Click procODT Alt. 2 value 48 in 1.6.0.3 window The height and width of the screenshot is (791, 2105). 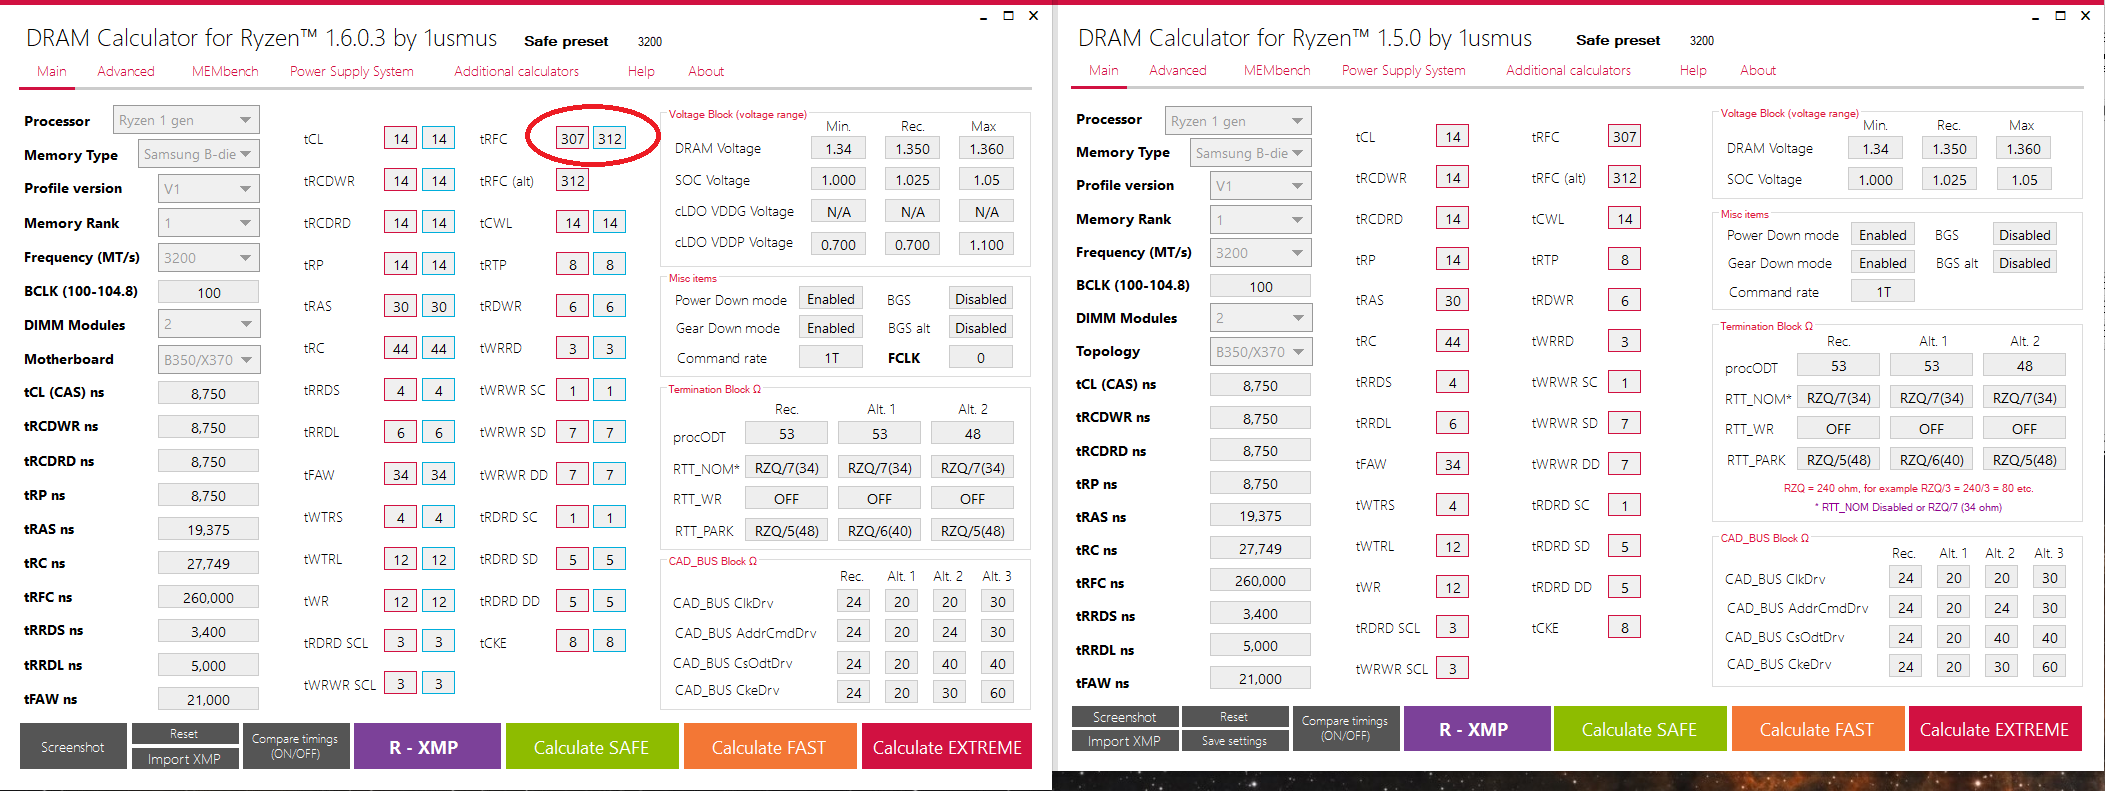(972, 433)
